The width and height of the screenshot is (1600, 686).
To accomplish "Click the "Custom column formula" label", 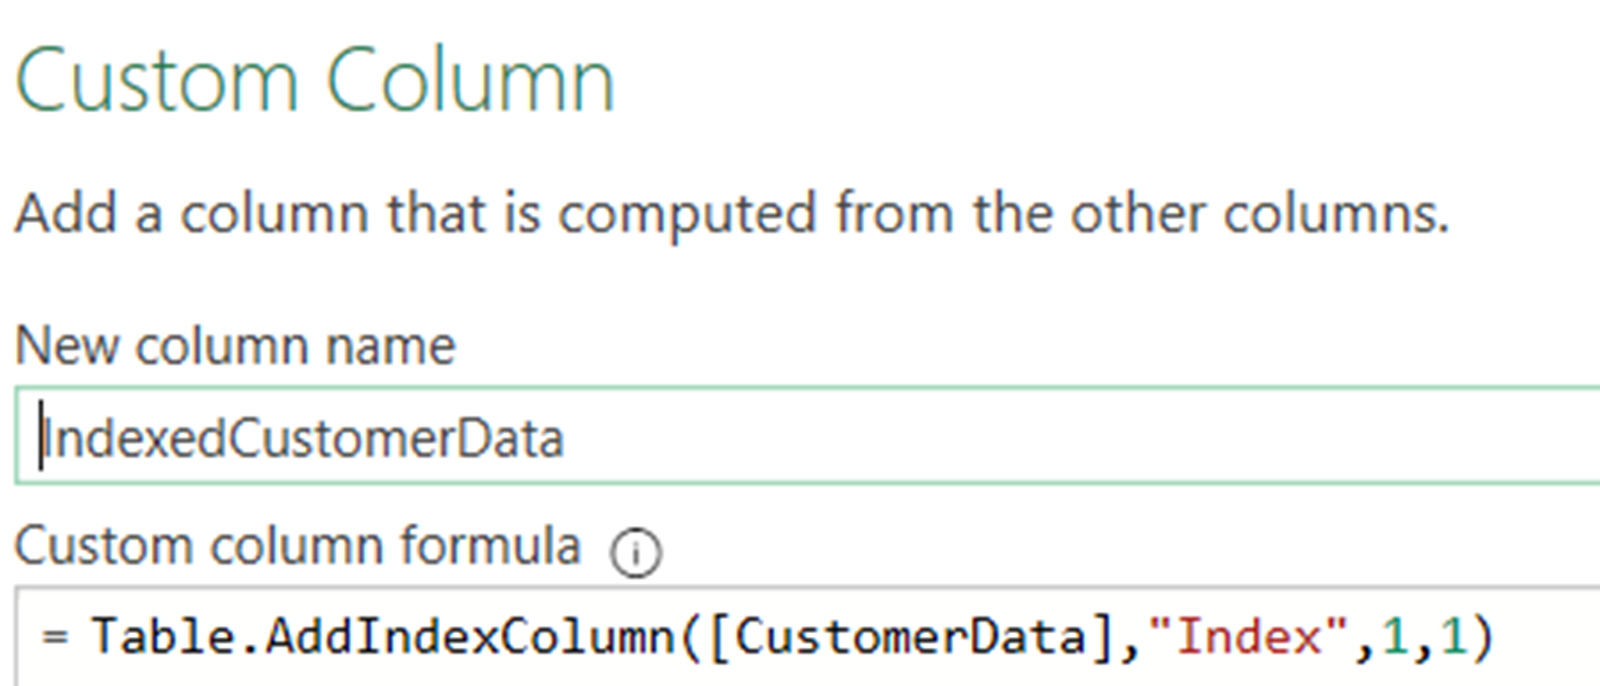I will click(297, 546).
